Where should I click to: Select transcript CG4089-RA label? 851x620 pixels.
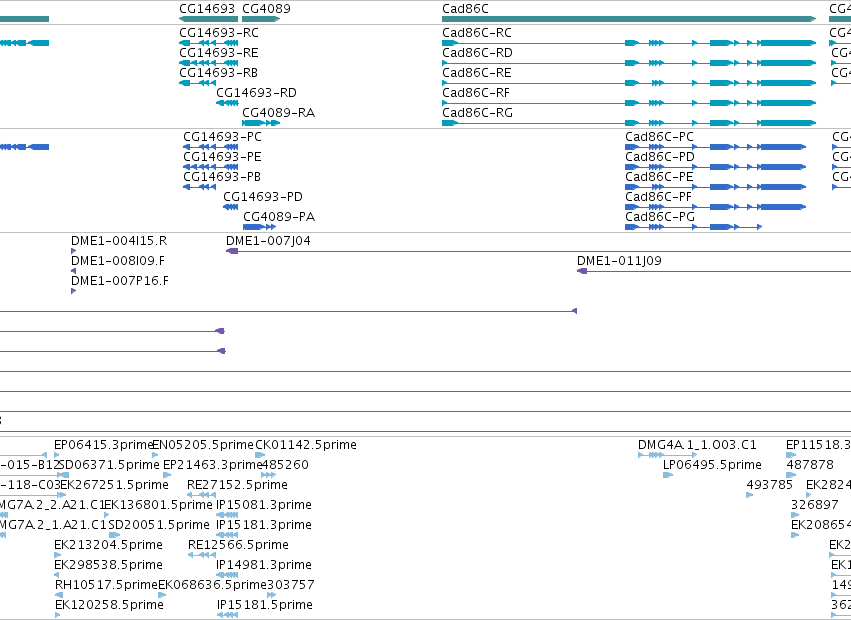(x=278, y=112)
